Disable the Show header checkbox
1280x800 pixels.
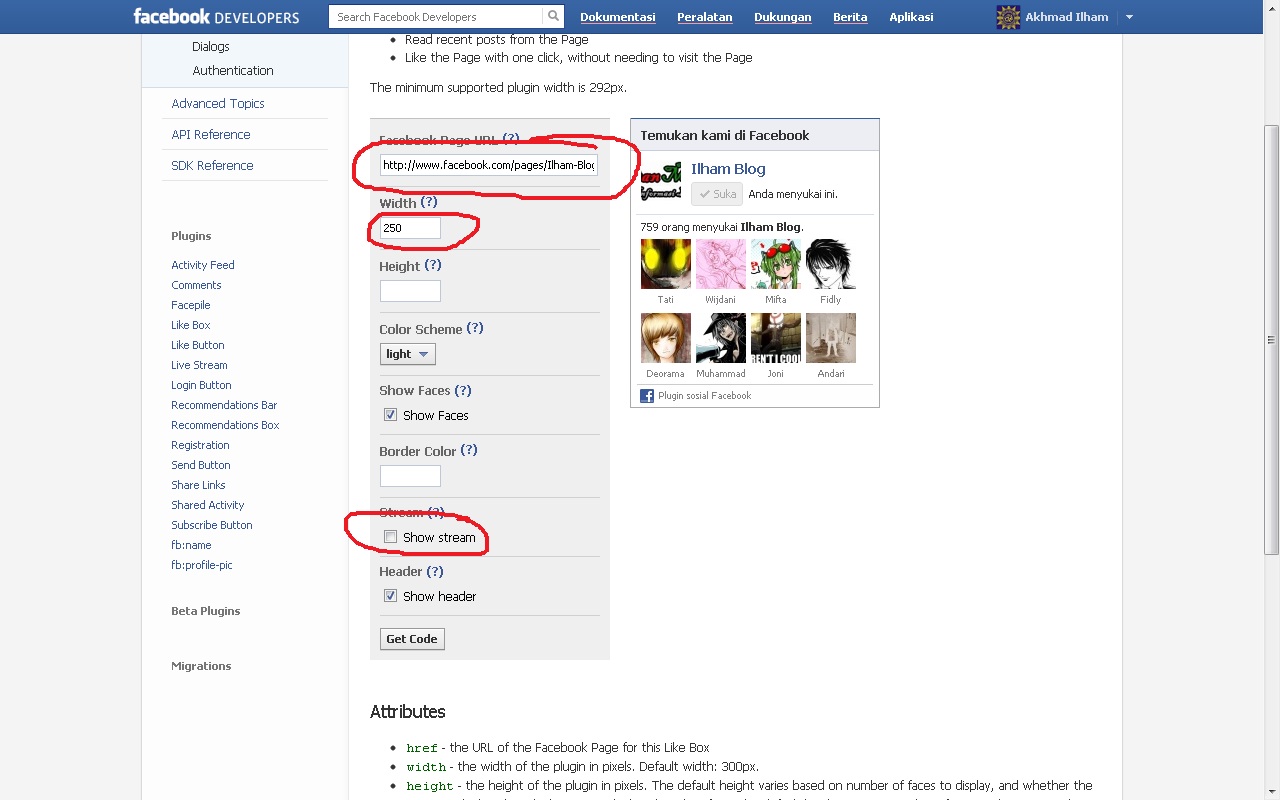[x=390, y=596]
